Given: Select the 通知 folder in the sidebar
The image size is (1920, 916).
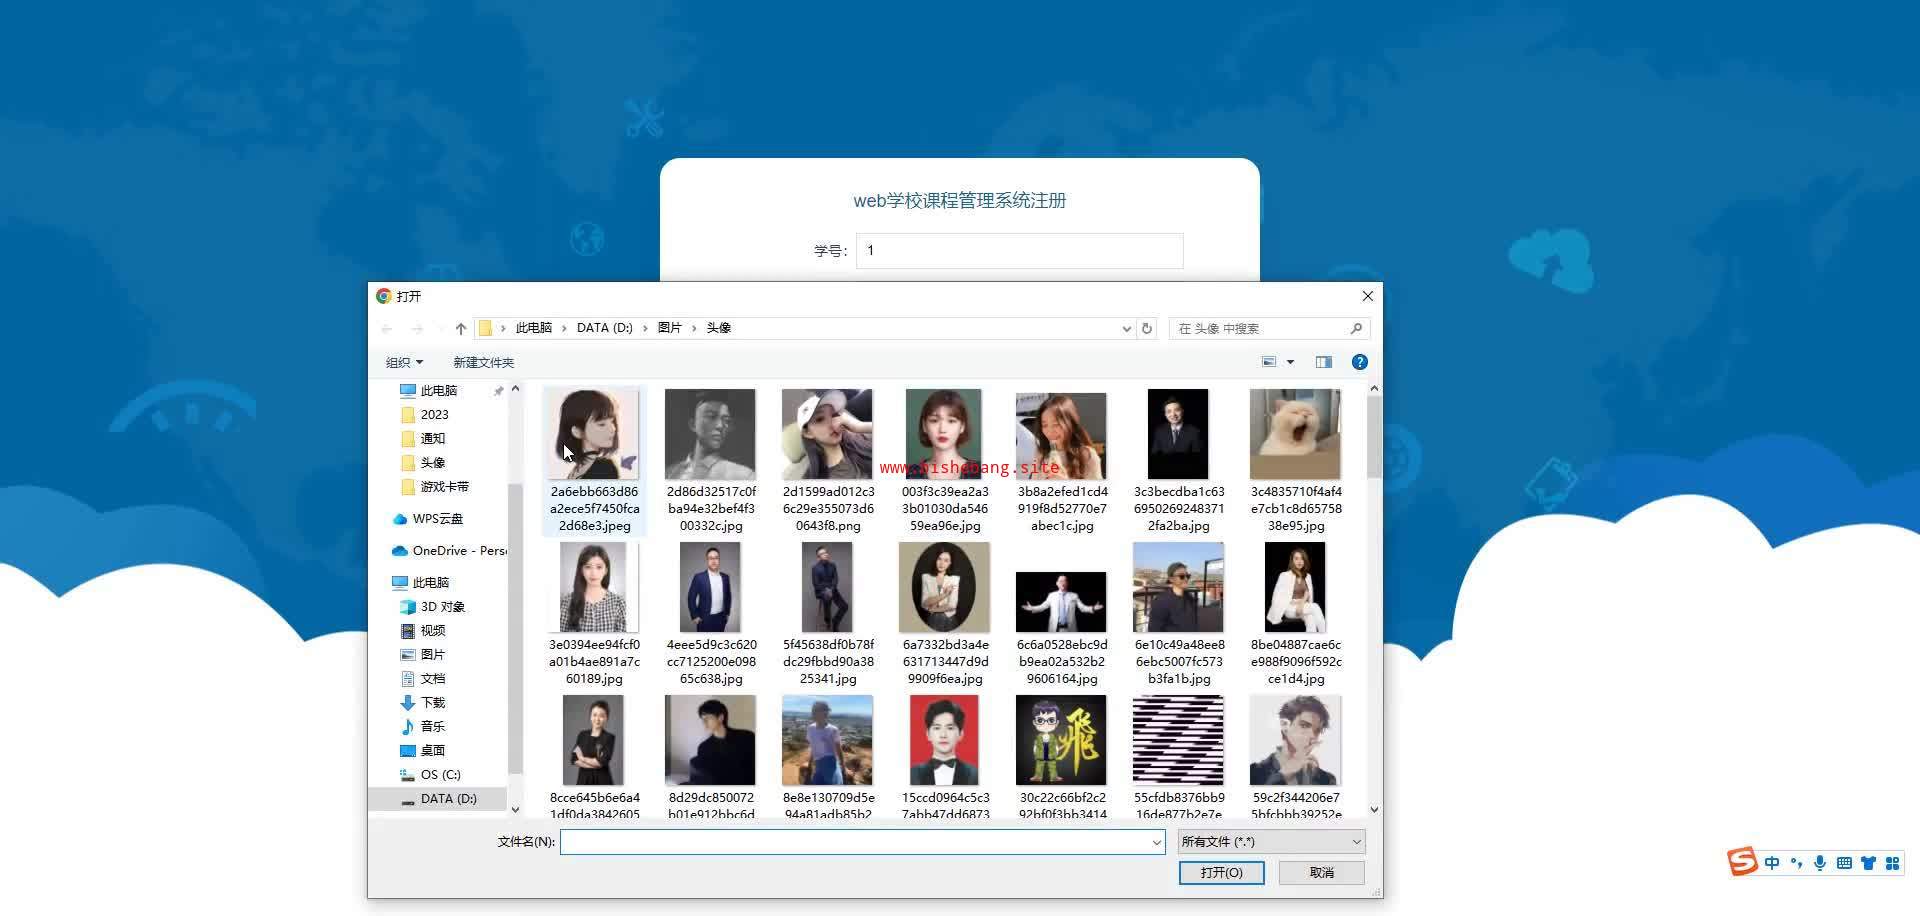Looking at the screenshot, I should coord(432,439).
